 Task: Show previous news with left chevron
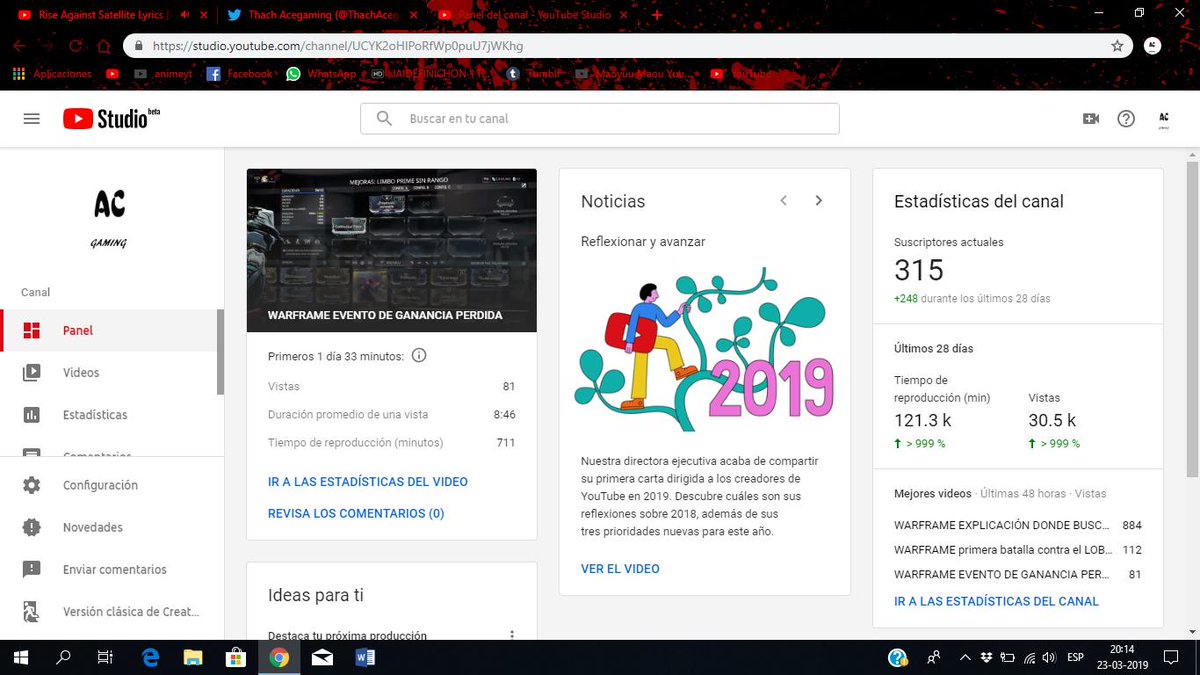784,200
